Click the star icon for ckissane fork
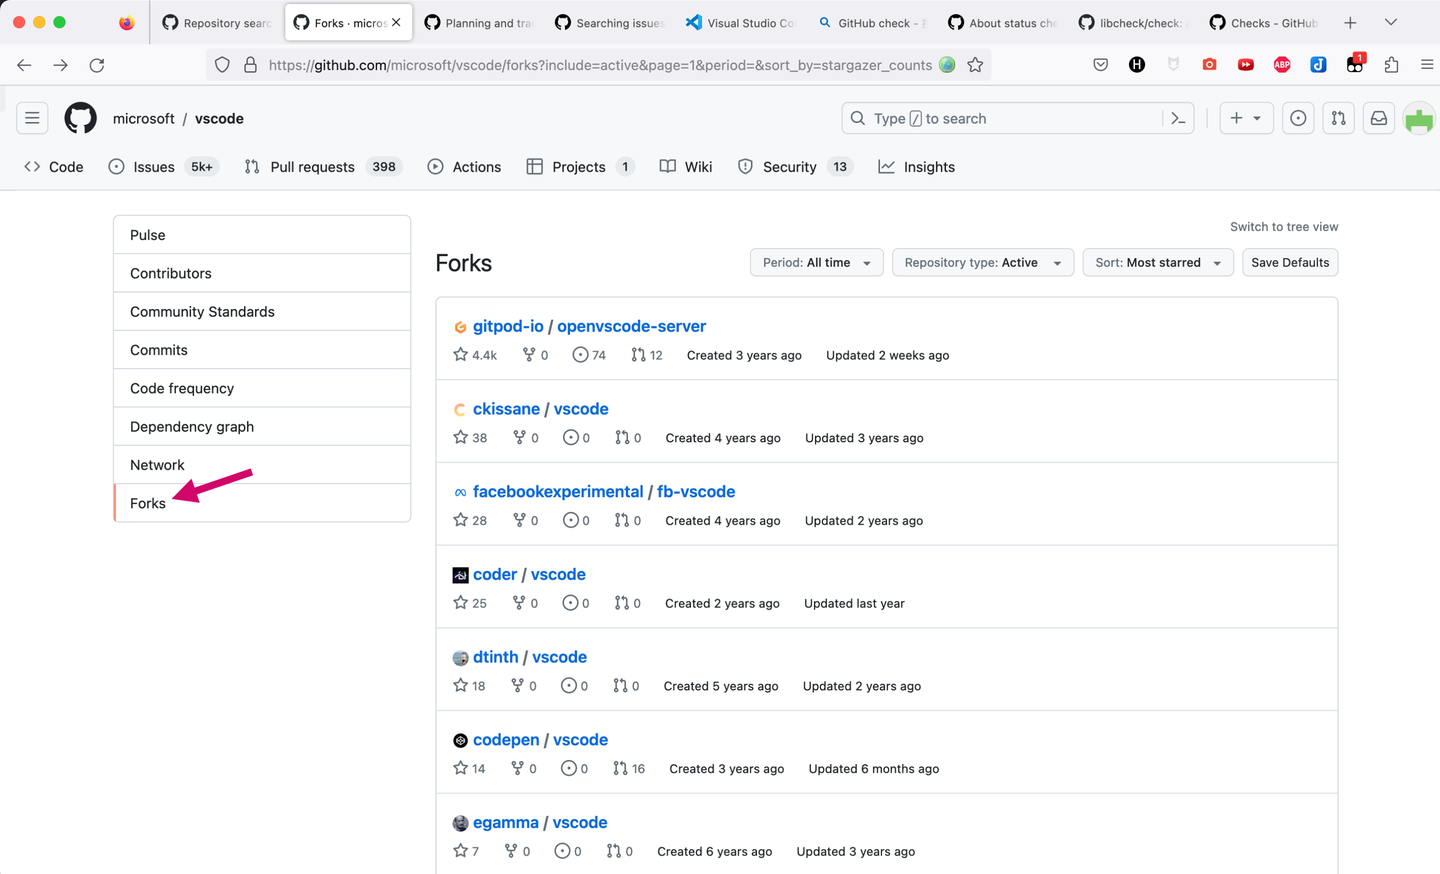The width and height of the screenshot is (1440, 874). [460, 438]
